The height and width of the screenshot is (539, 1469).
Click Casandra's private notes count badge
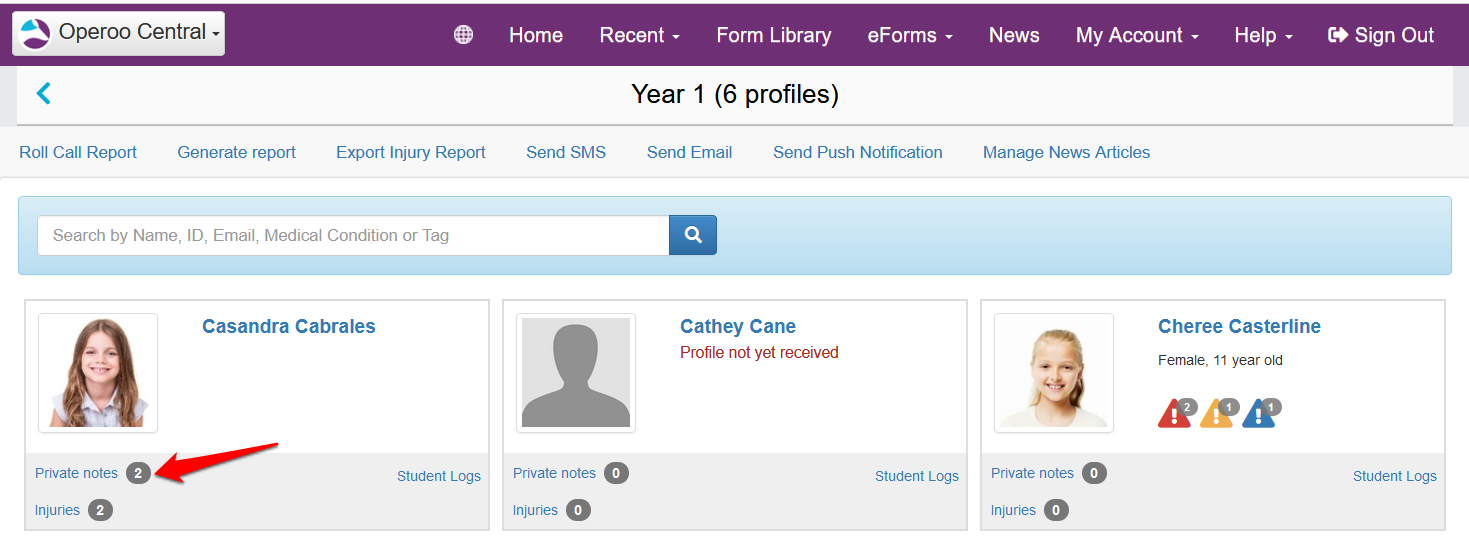point(138,473)
